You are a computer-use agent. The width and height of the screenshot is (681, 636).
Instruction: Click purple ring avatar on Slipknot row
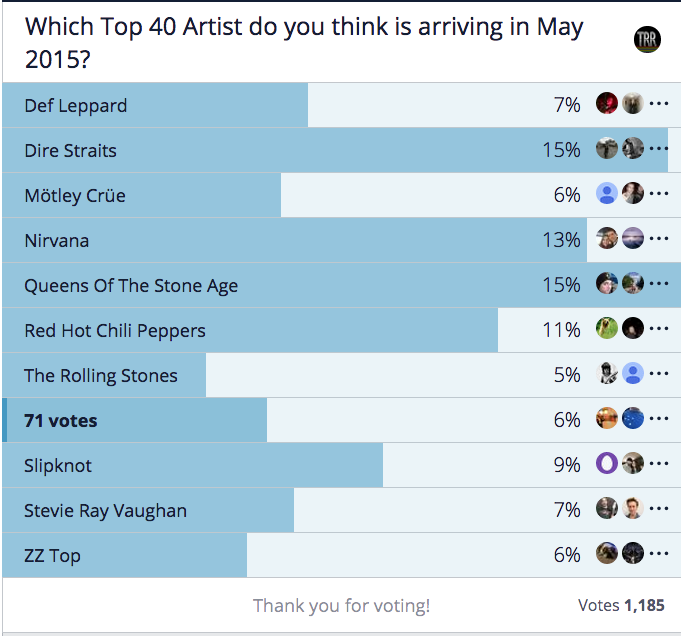[x=607, y=463]
